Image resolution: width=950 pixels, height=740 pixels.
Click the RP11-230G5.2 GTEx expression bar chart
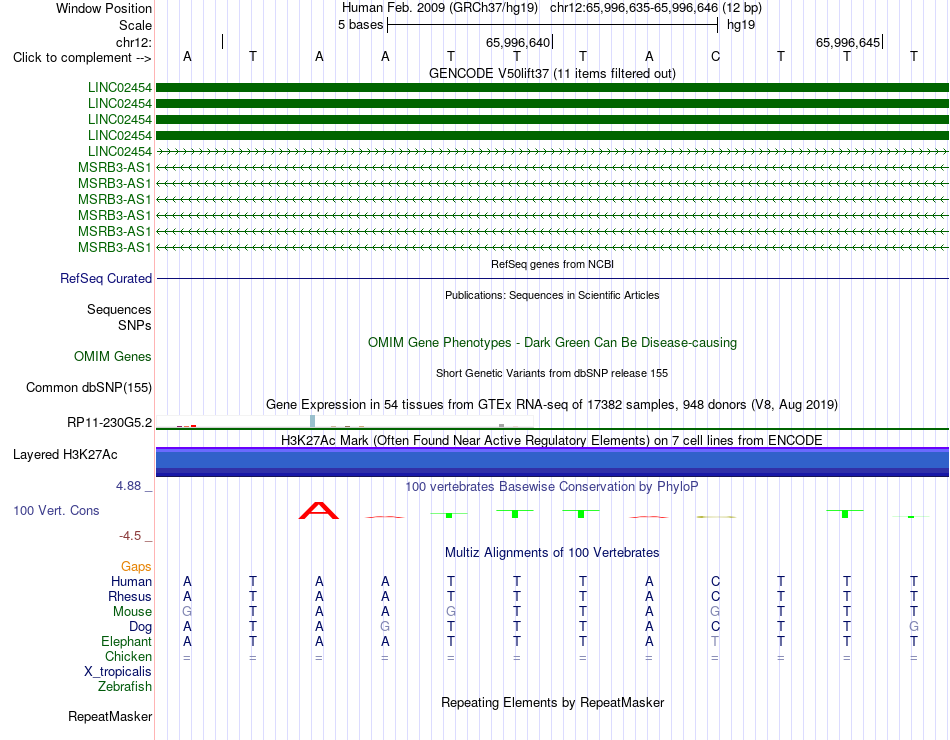(345, 421)
